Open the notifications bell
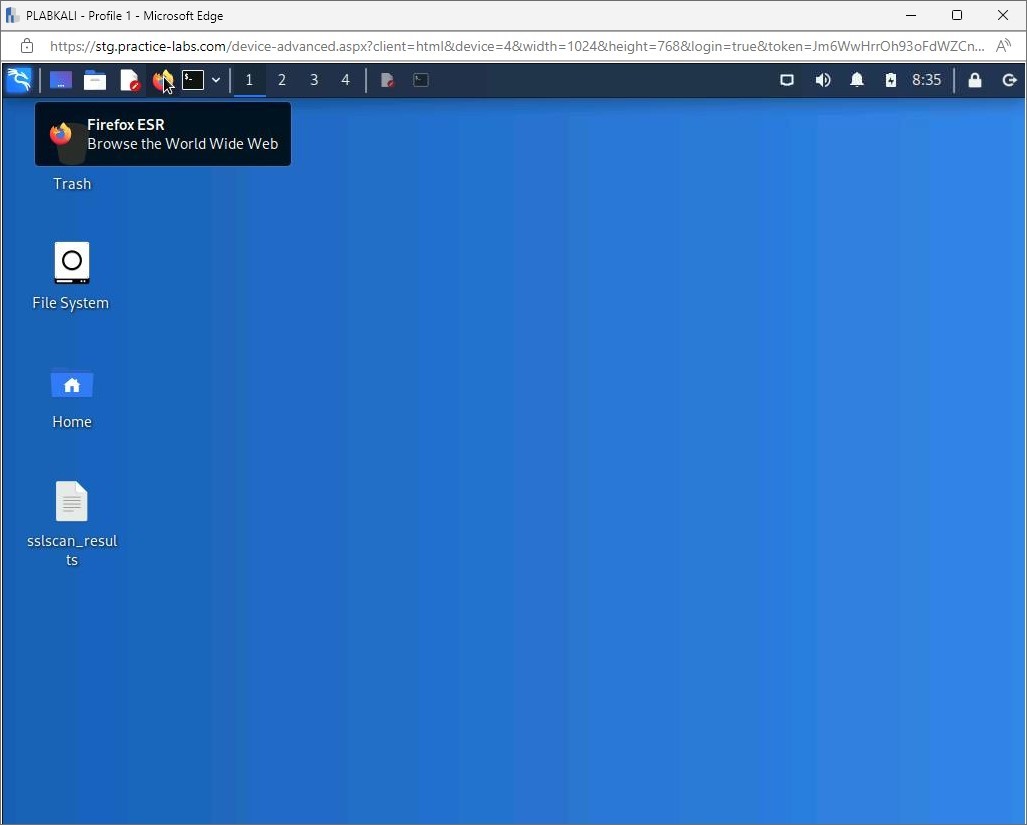The height and width of the screenshot is (825, 1027). (x=857, y=80)
